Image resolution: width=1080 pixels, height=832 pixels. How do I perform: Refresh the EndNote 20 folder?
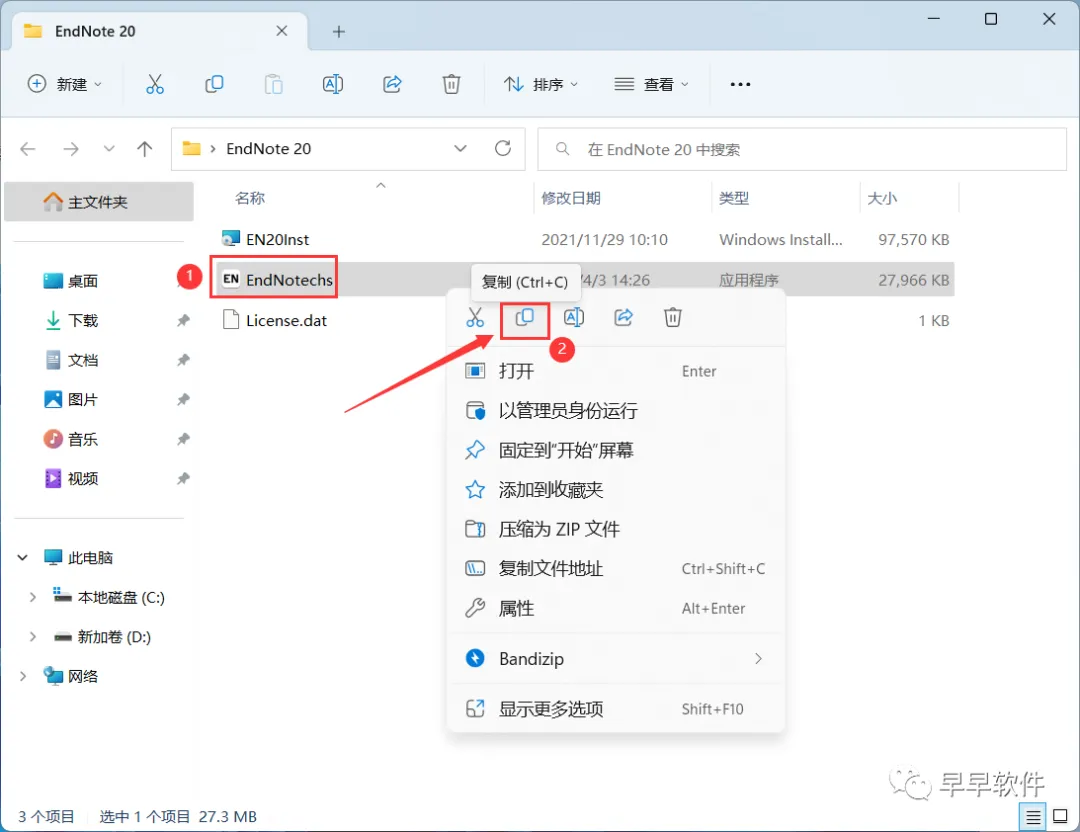tap(503, 149)
